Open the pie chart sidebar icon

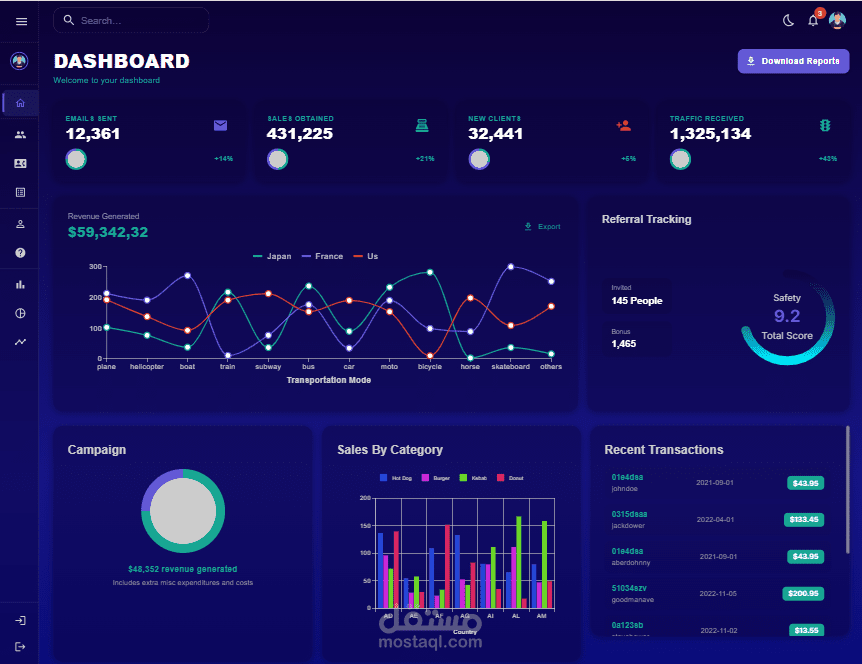pos(20,313)
